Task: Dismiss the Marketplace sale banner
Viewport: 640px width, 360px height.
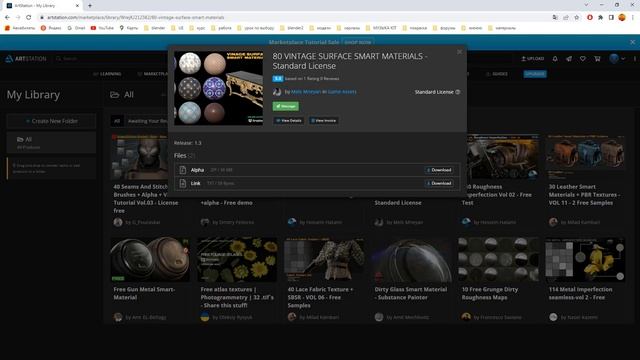Action: (x=632, y=42)
